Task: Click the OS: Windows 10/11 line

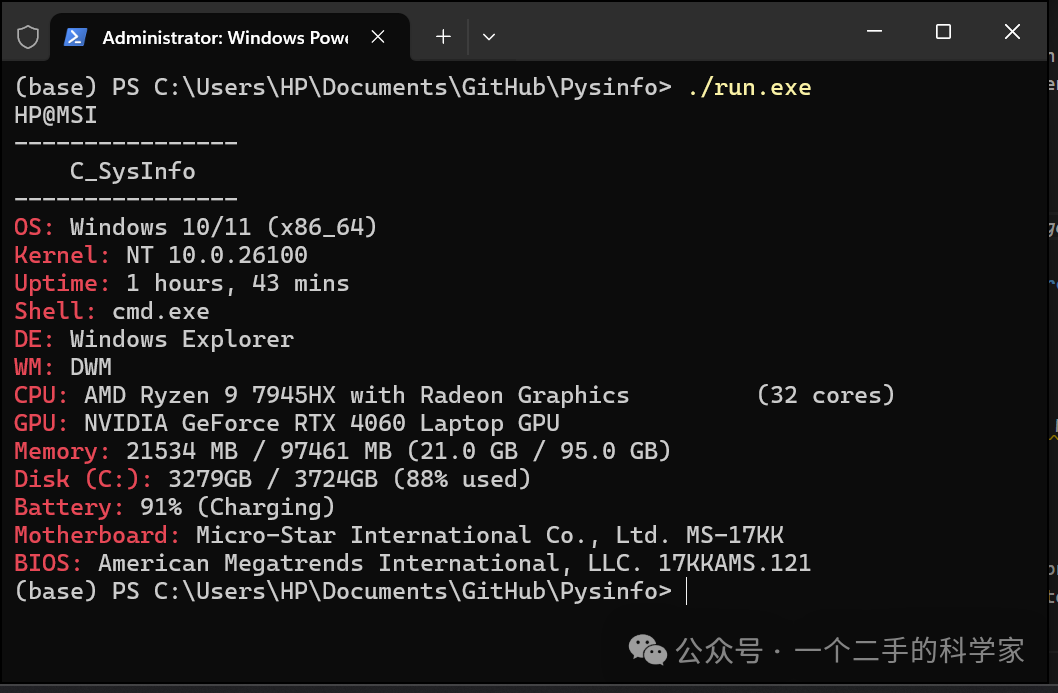Action: [x=195, y=227]
